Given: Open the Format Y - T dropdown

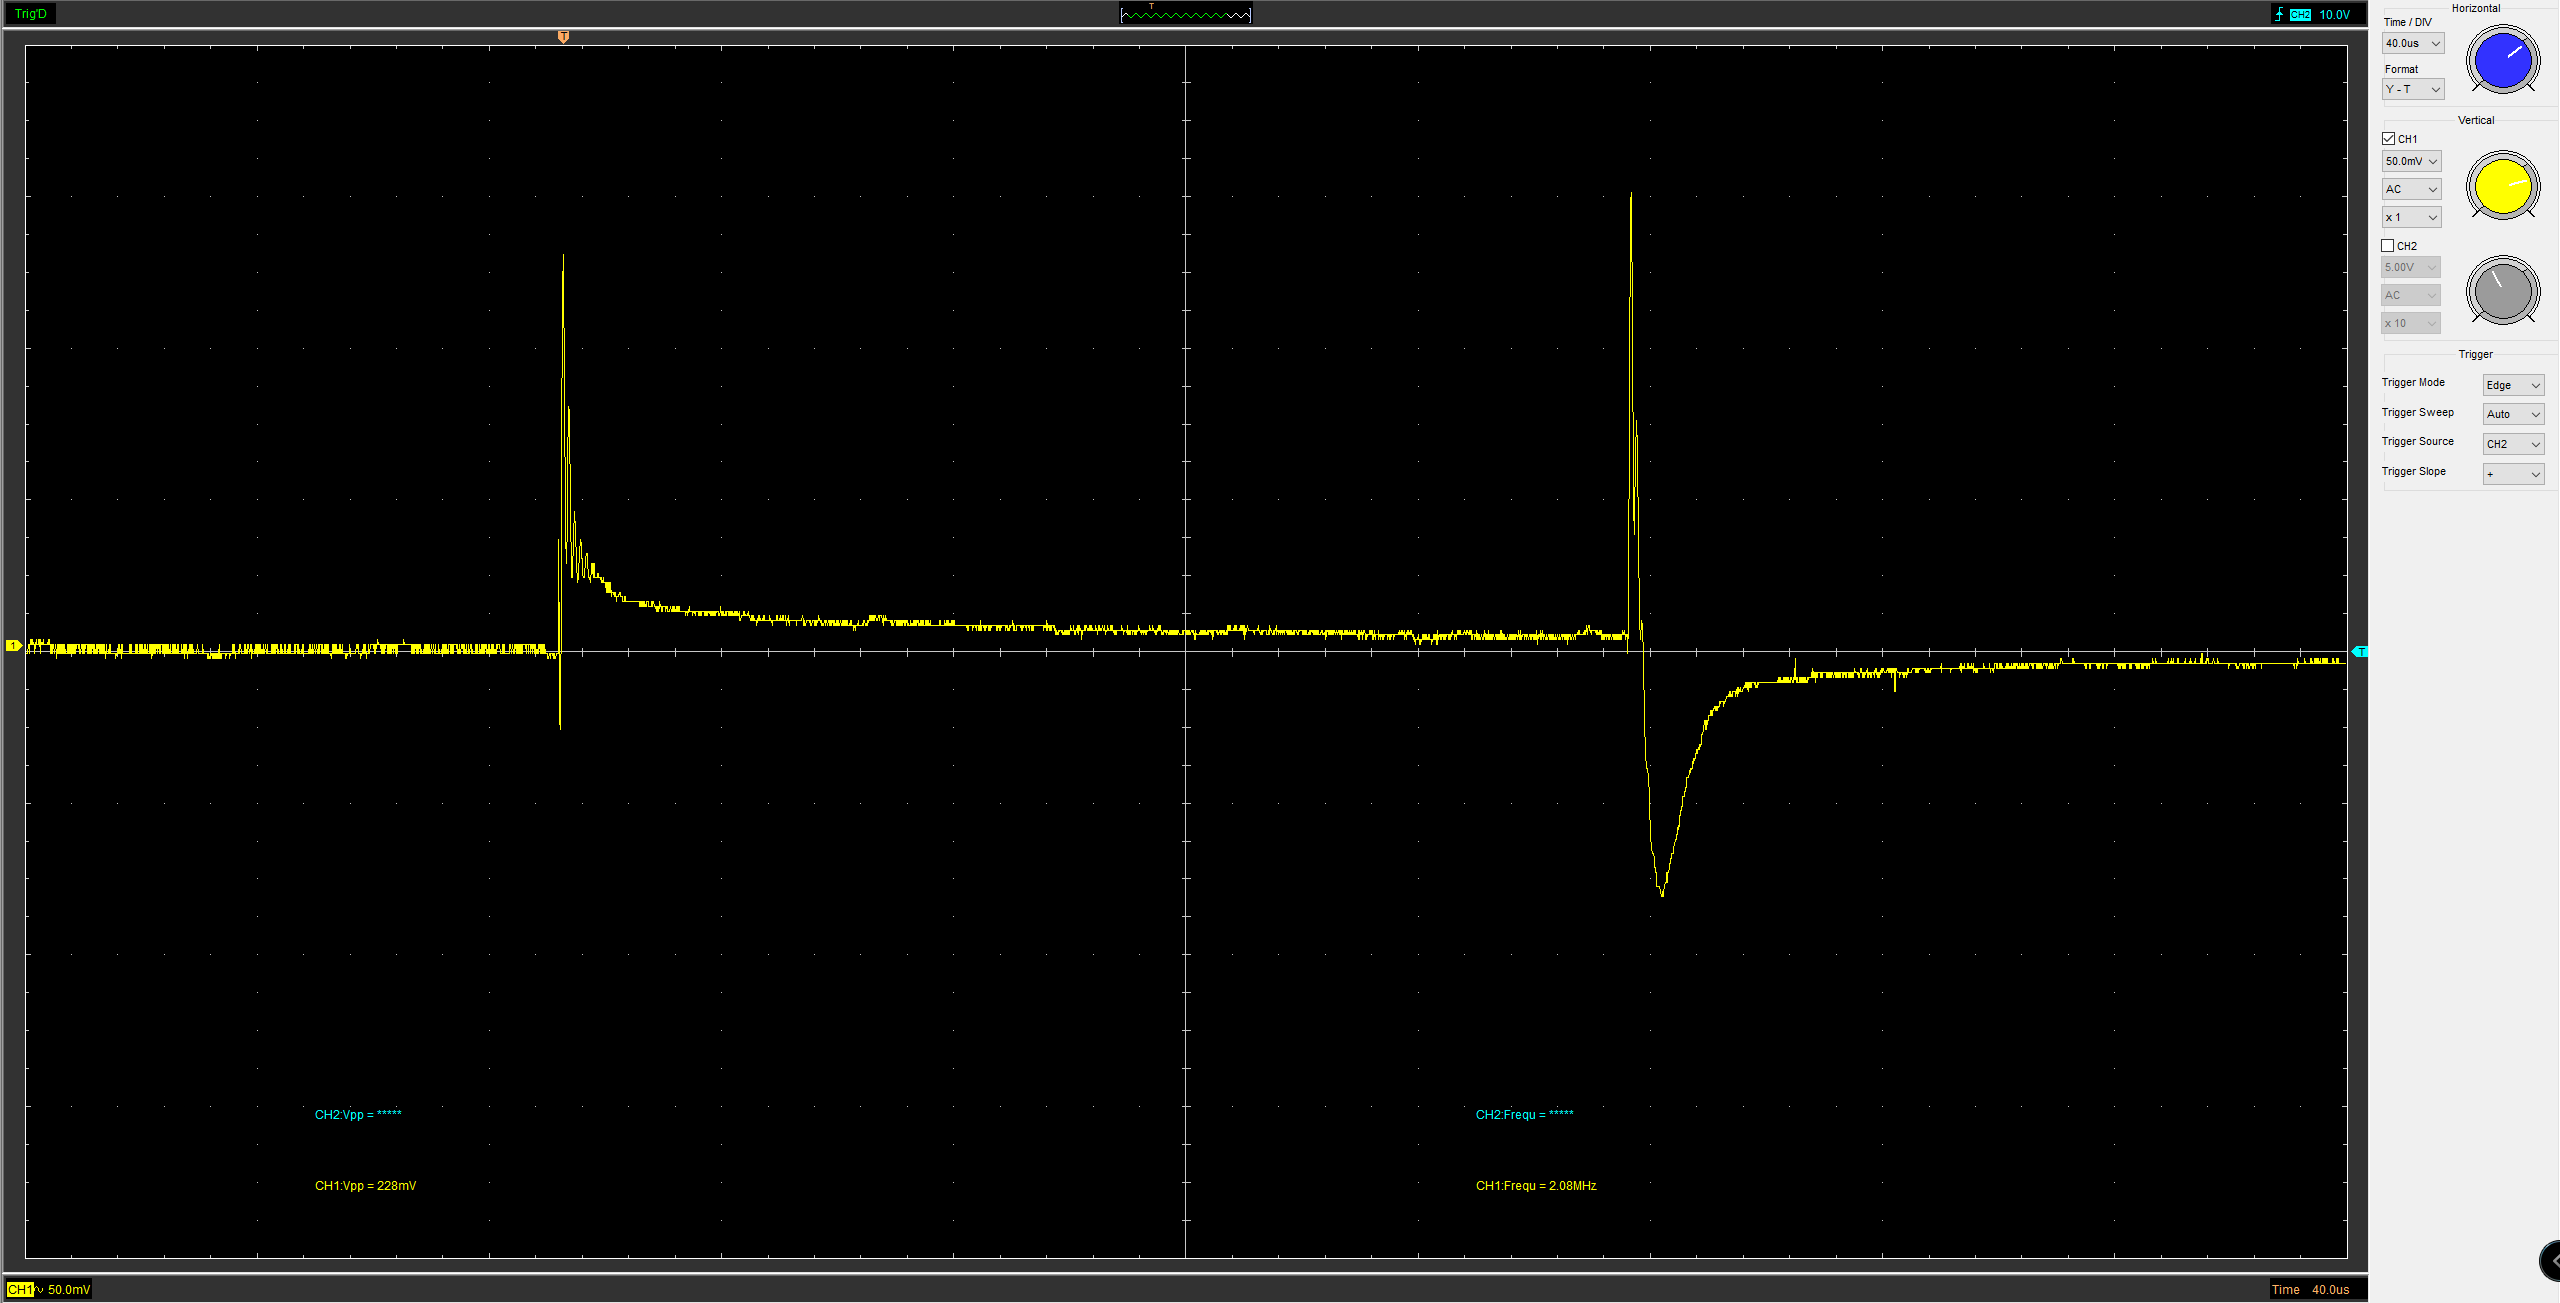Looking at the screenshot, I should click(2413, 90).
